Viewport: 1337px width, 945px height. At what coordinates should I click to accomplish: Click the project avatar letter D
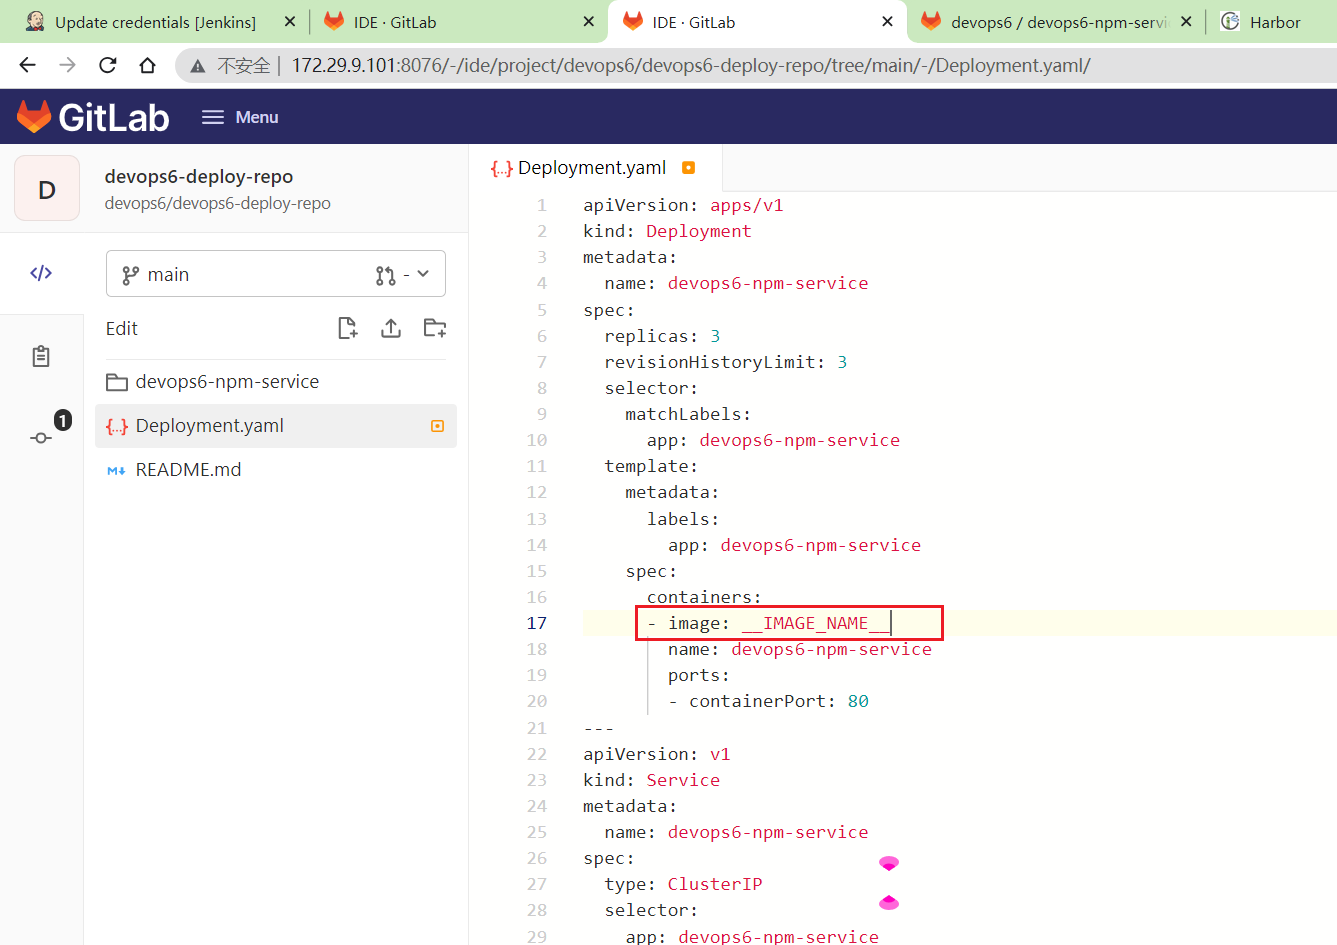47,189
